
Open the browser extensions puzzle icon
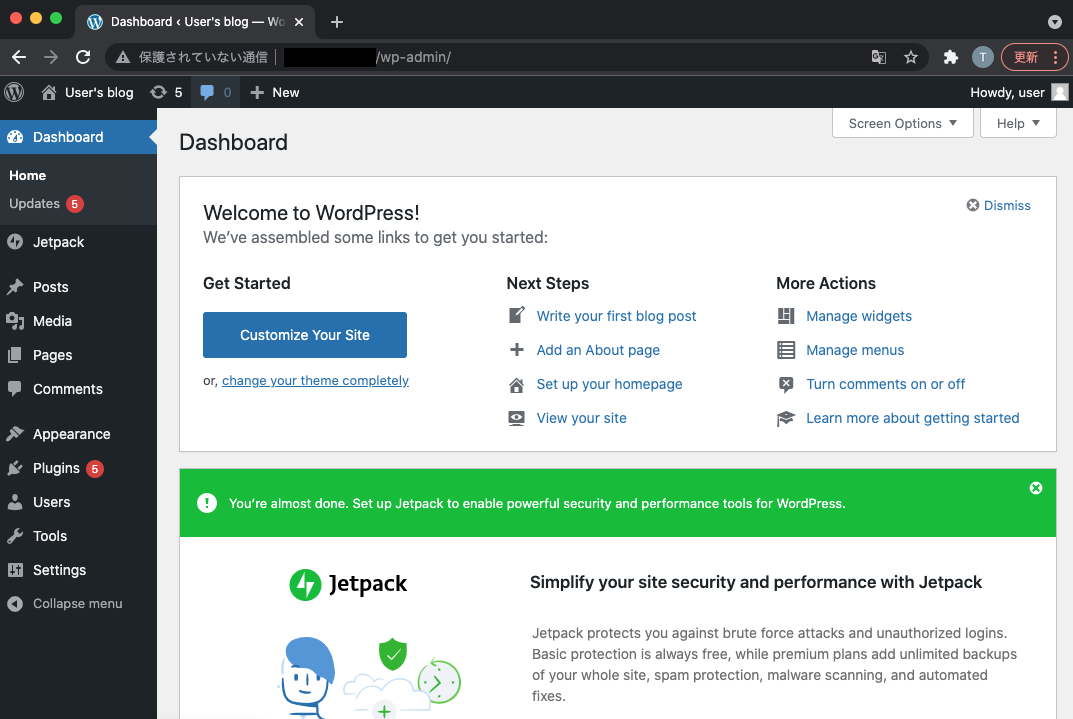(951, 57)
